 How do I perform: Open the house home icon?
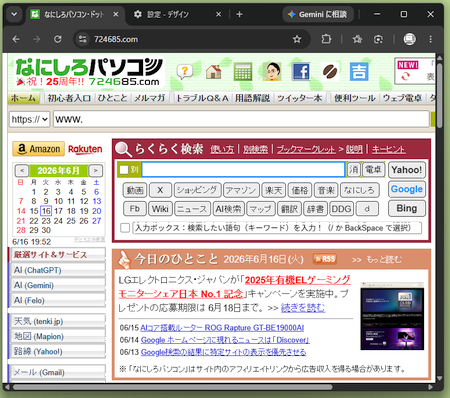coord(213,71)
